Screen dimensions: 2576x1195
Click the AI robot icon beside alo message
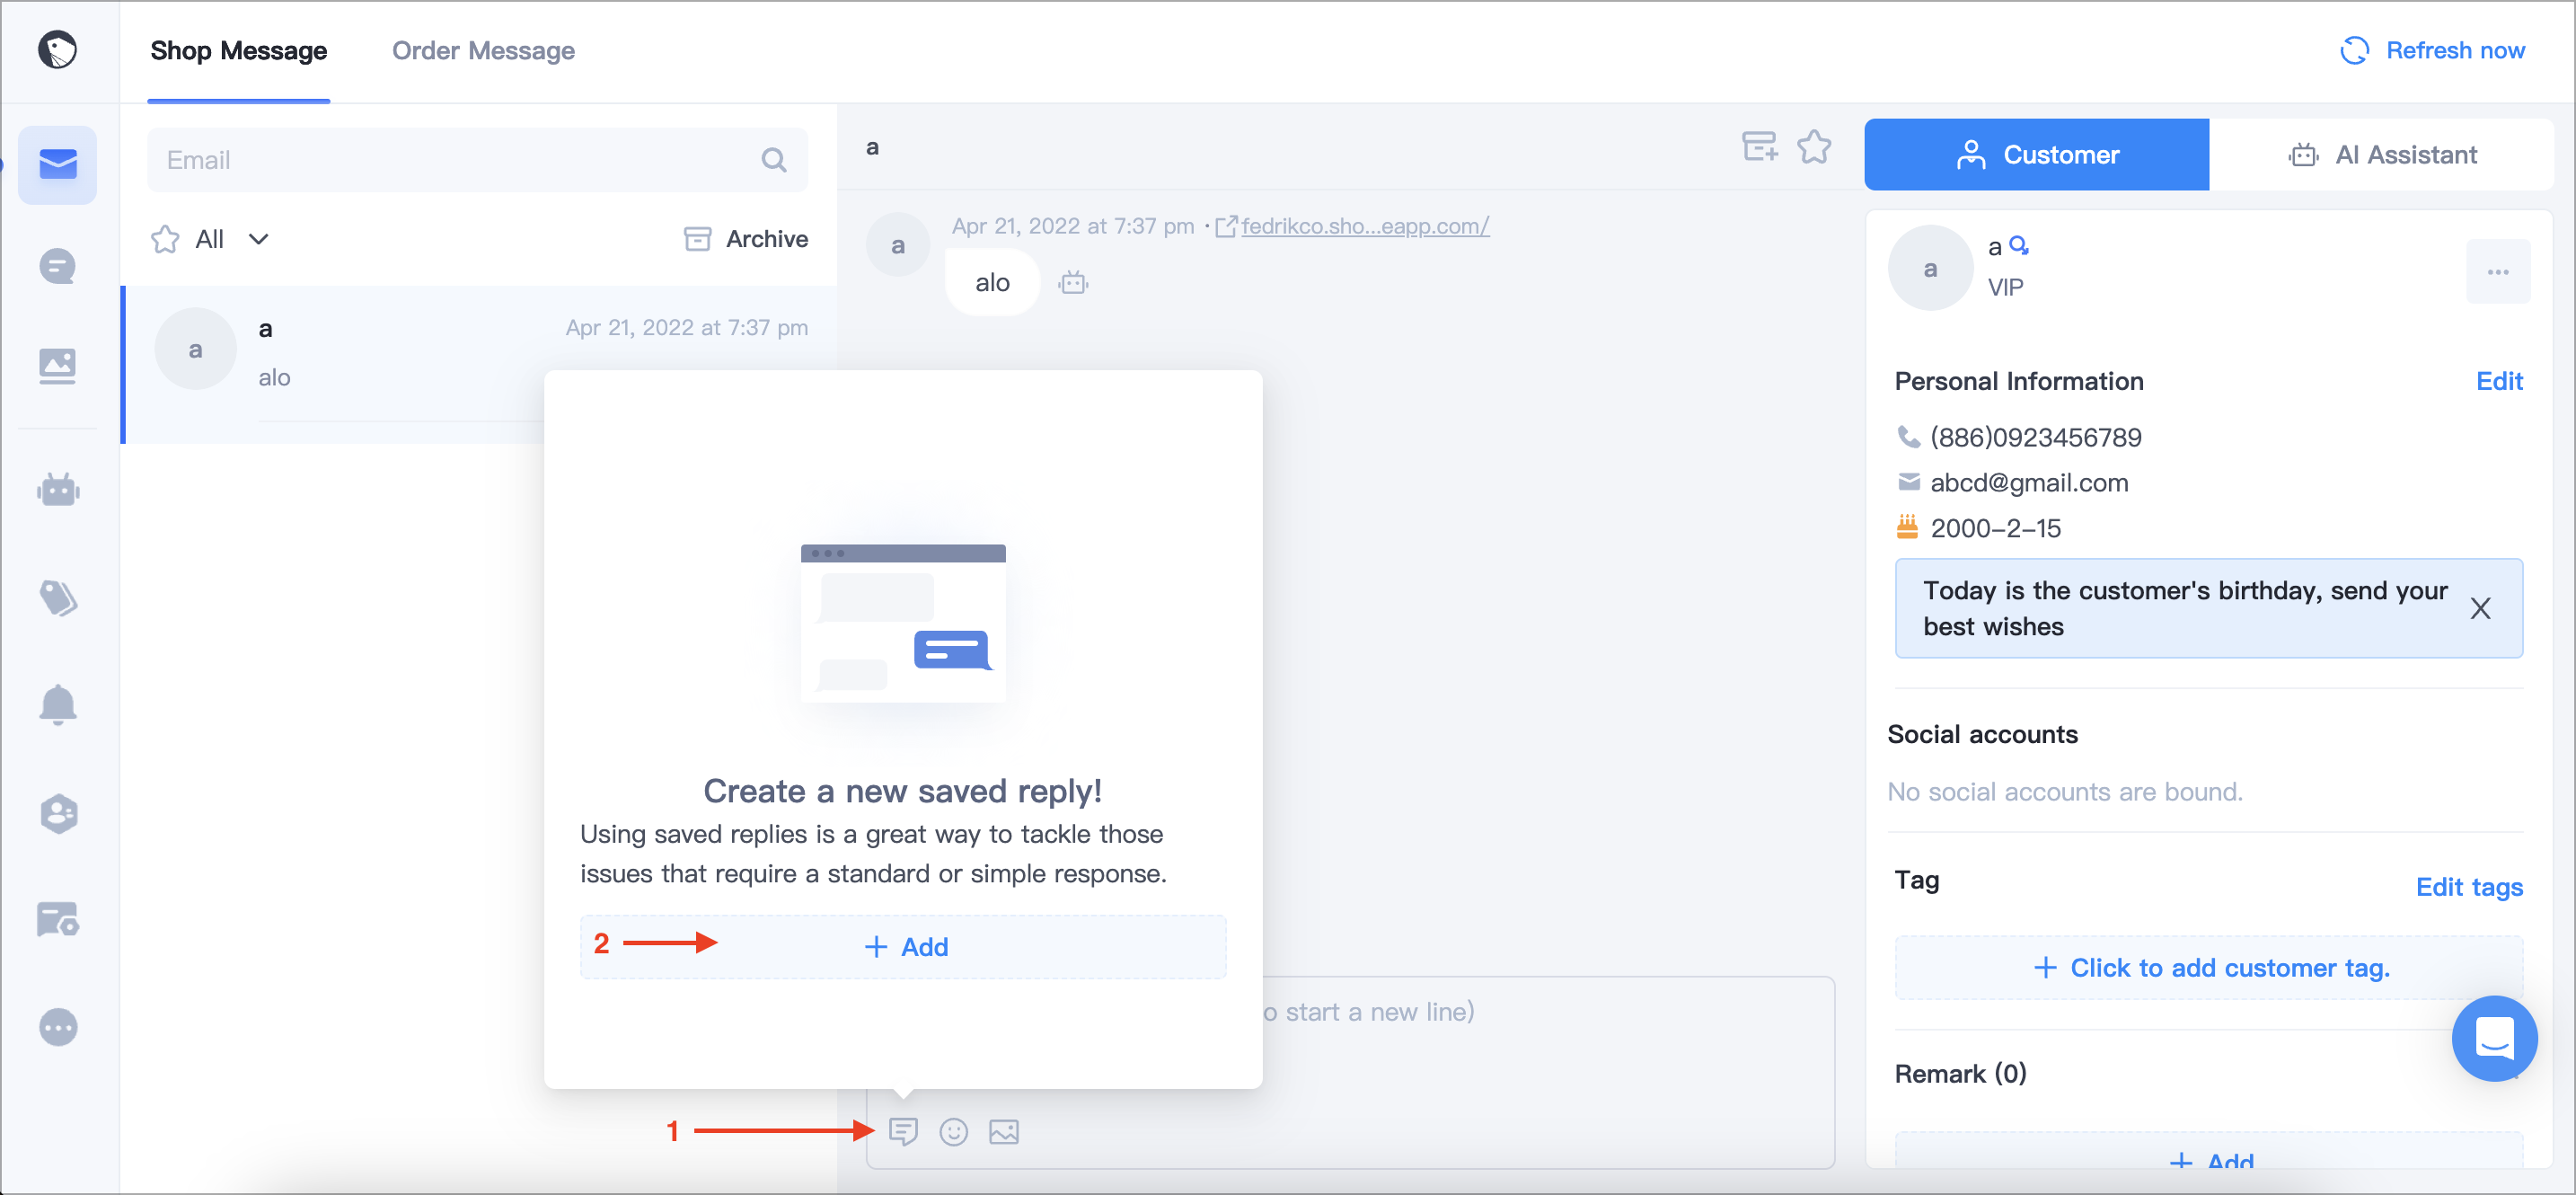[x=1074, y=283]
